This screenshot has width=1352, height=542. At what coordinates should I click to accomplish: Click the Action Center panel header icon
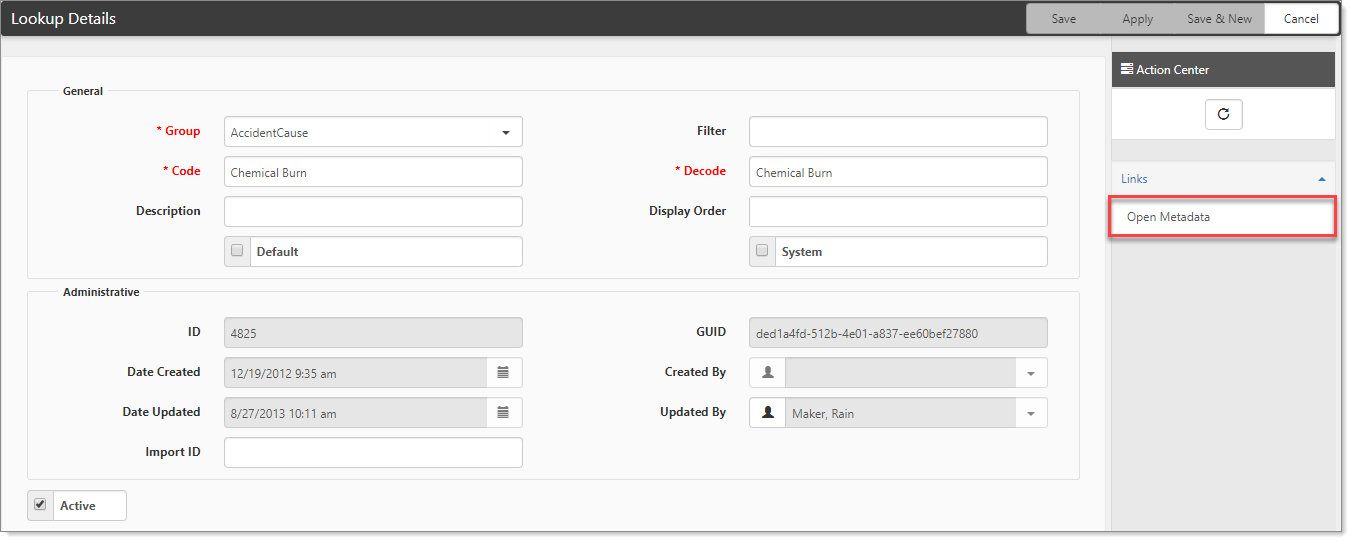click(x=1127, y=69)
